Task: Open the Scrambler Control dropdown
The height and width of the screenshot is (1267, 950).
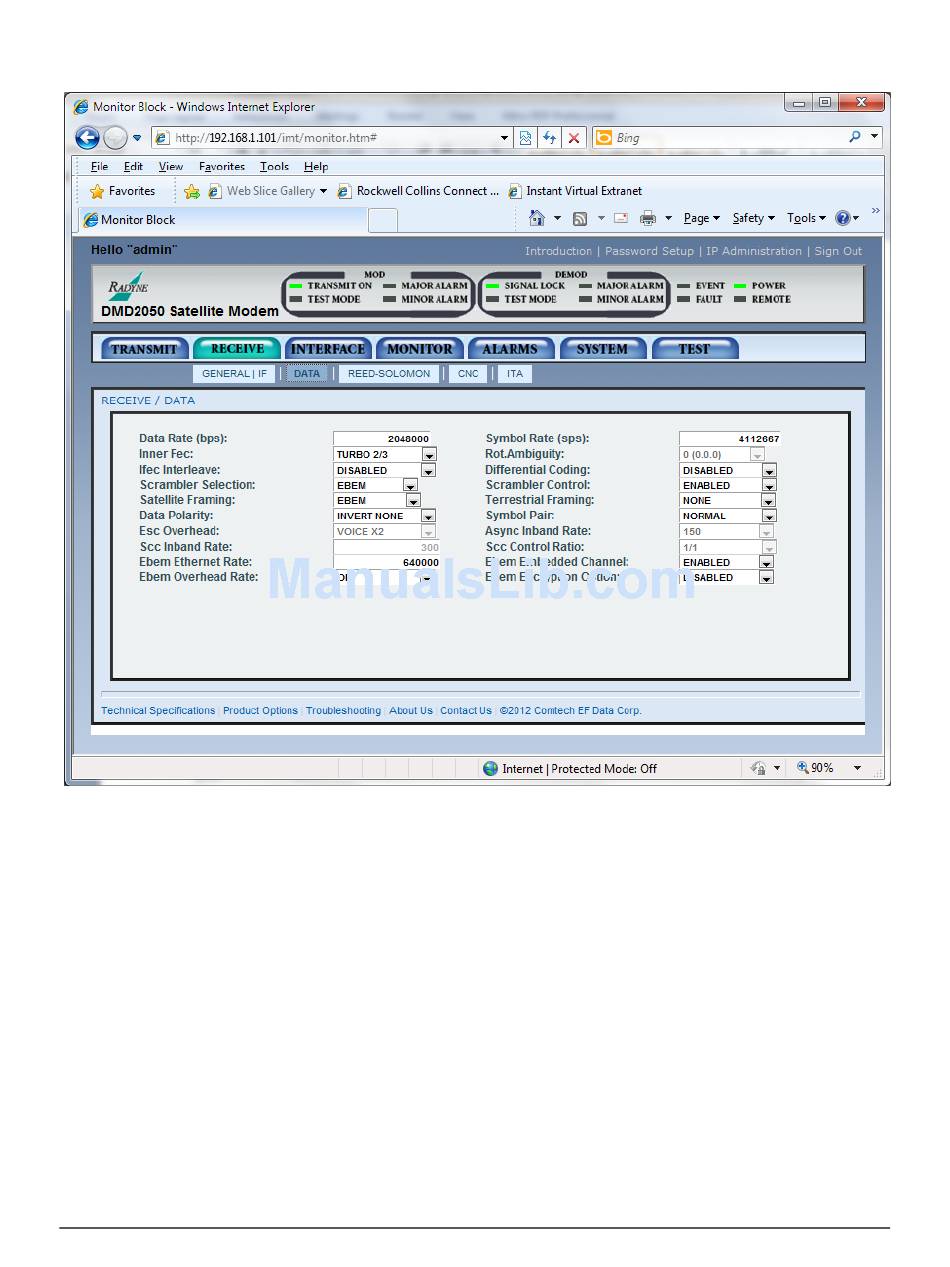Action: (769, 485)
